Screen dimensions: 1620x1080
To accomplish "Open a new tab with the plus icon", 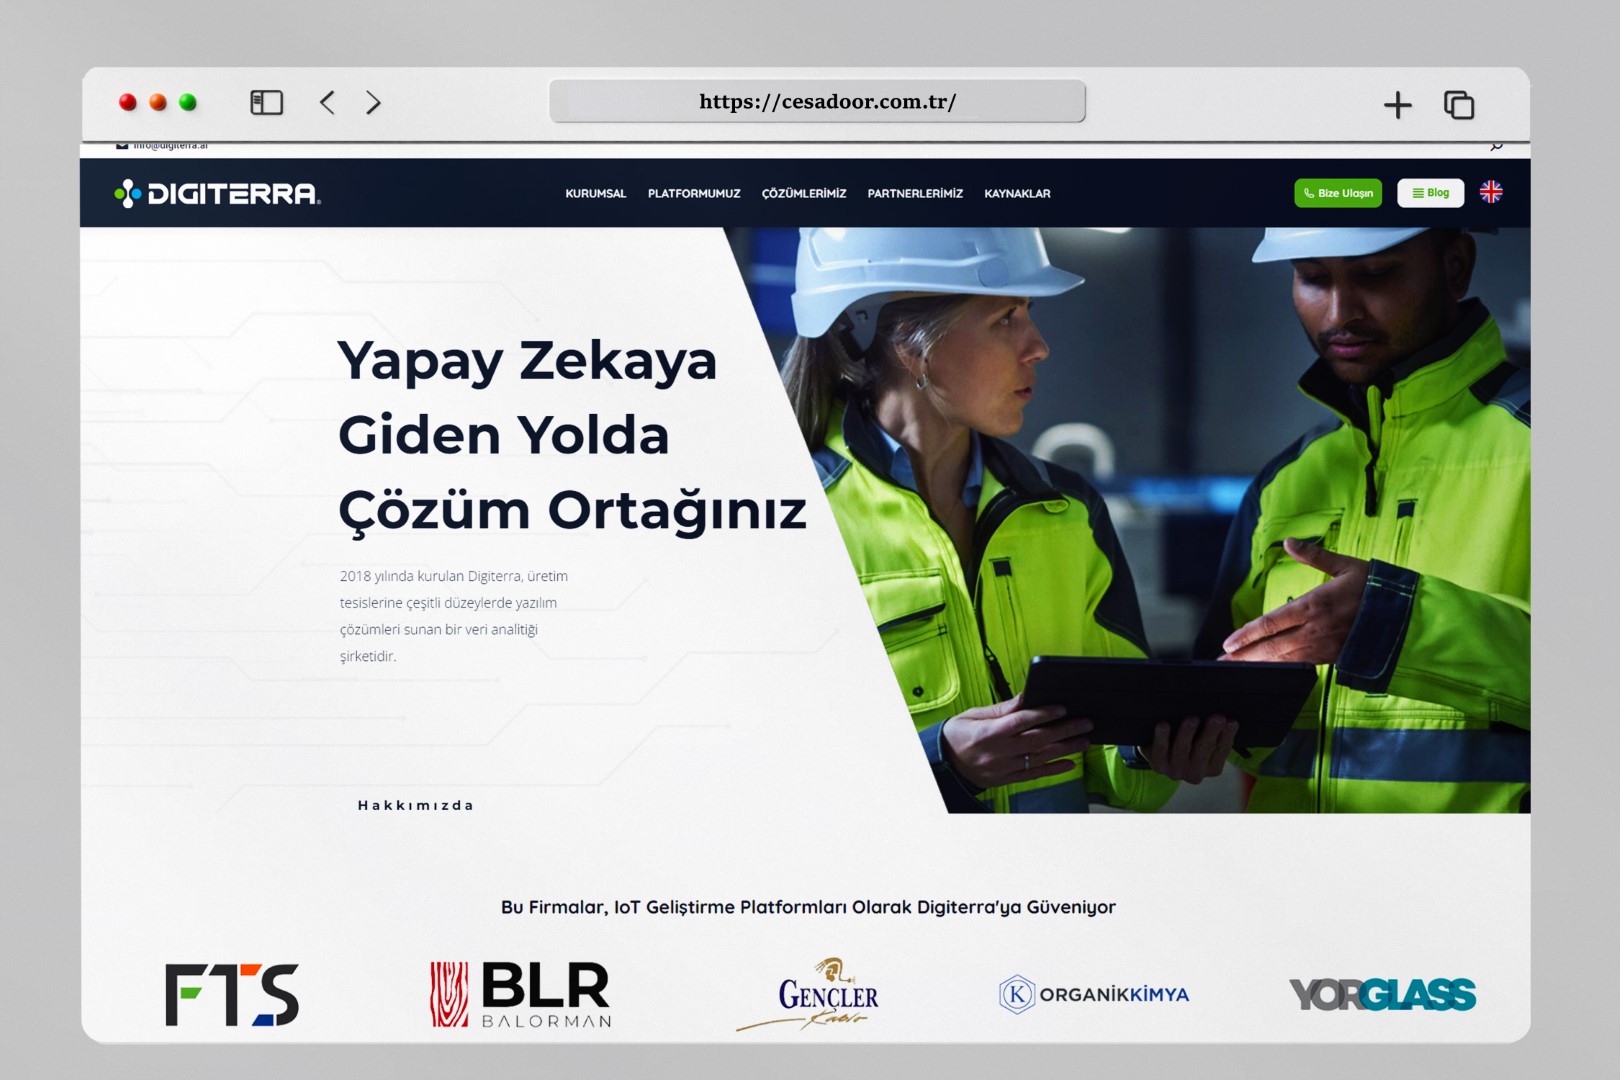I will click(x=1397, y=105).
